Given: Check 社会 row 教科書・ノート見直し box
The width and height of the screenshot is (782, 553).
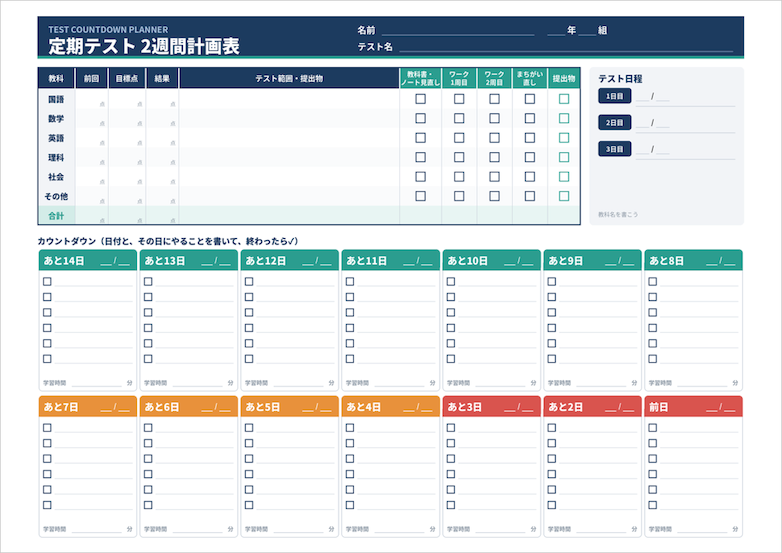Looking at the screenshot, I should [420, 177].
